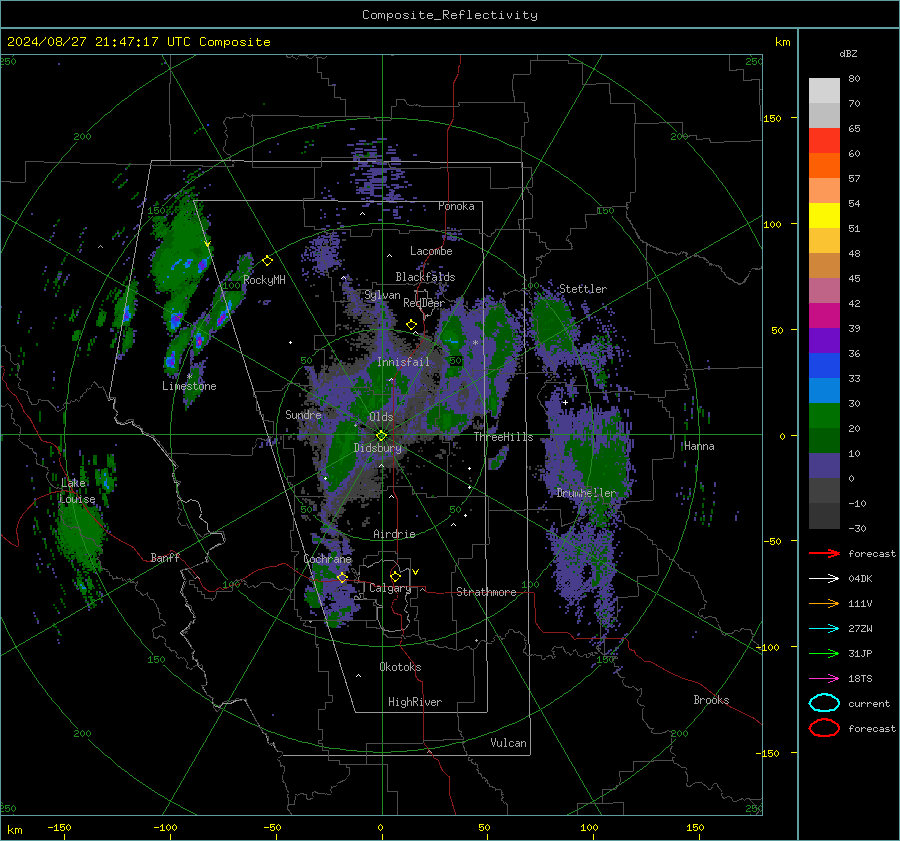900x841 pixels.
Task: Select the Limestone label
Action: tap(189, 386)
